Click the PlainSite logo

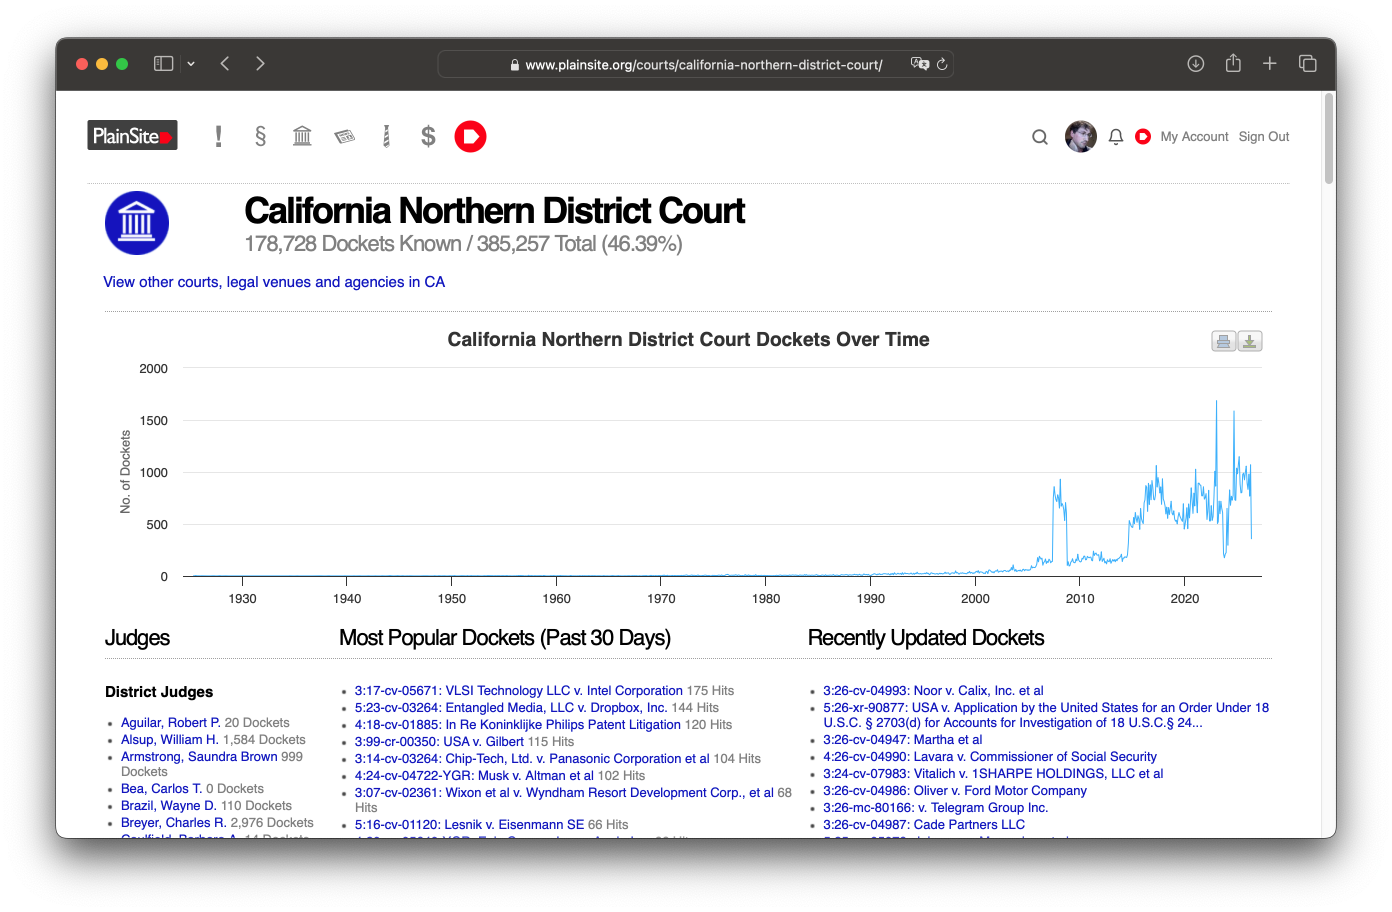point(132,135)
